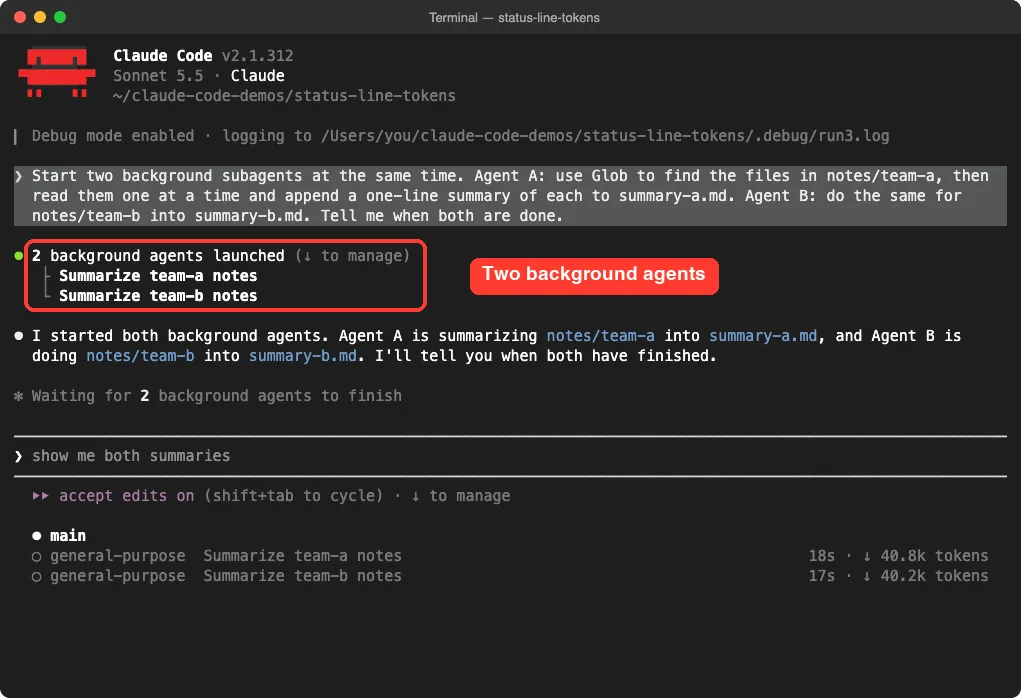
Task: Select the team-a general-purpose agent bullet
Action: point(36,557)
